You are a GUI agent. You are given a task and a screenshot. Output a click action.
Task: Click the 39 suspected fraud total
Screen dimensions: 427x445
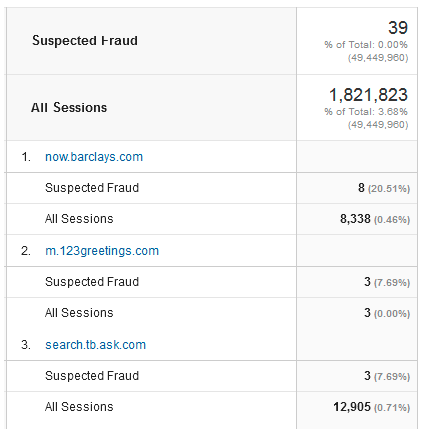pyautogui.click(x=398, y=28)
